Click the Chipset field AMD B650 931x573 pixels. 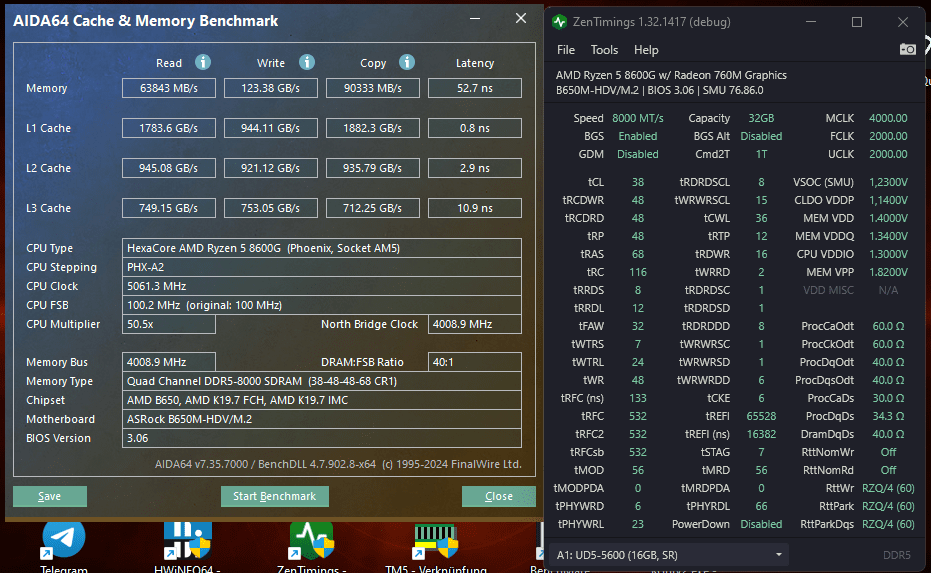tap(322, 400)
